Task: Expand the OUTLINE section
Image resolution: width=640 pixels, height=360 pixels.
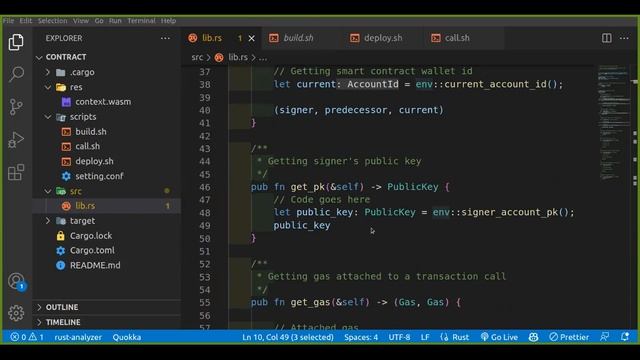Action: (62, 307)
